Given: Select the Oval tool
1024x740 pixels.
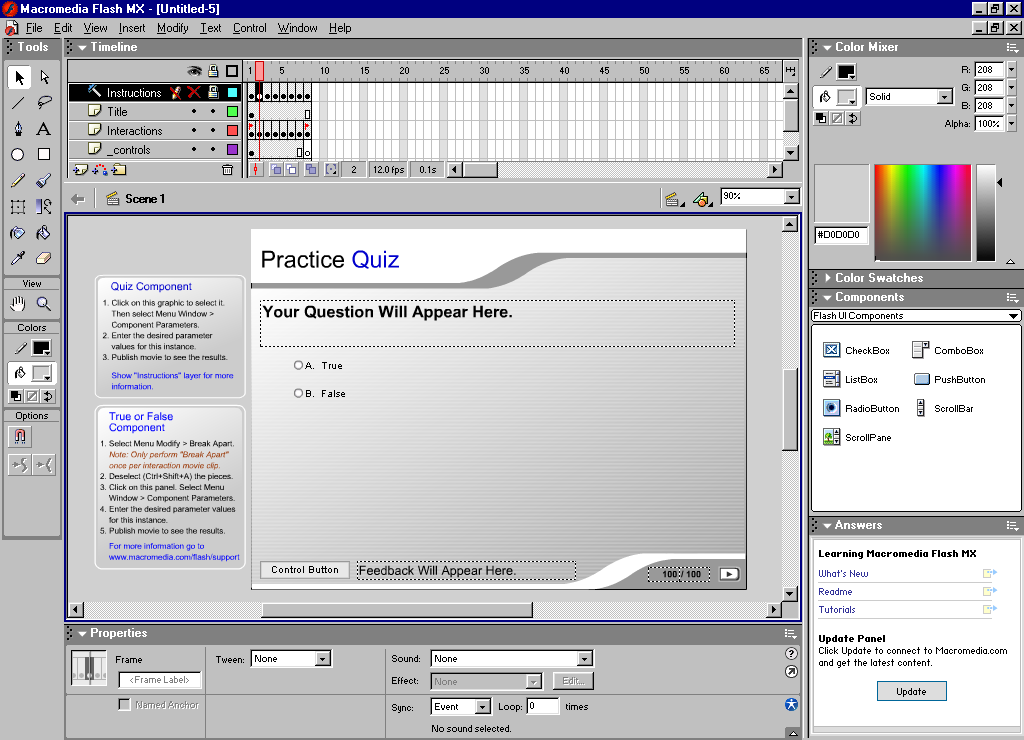Looking at the screenshot, I should click(18, 154).
